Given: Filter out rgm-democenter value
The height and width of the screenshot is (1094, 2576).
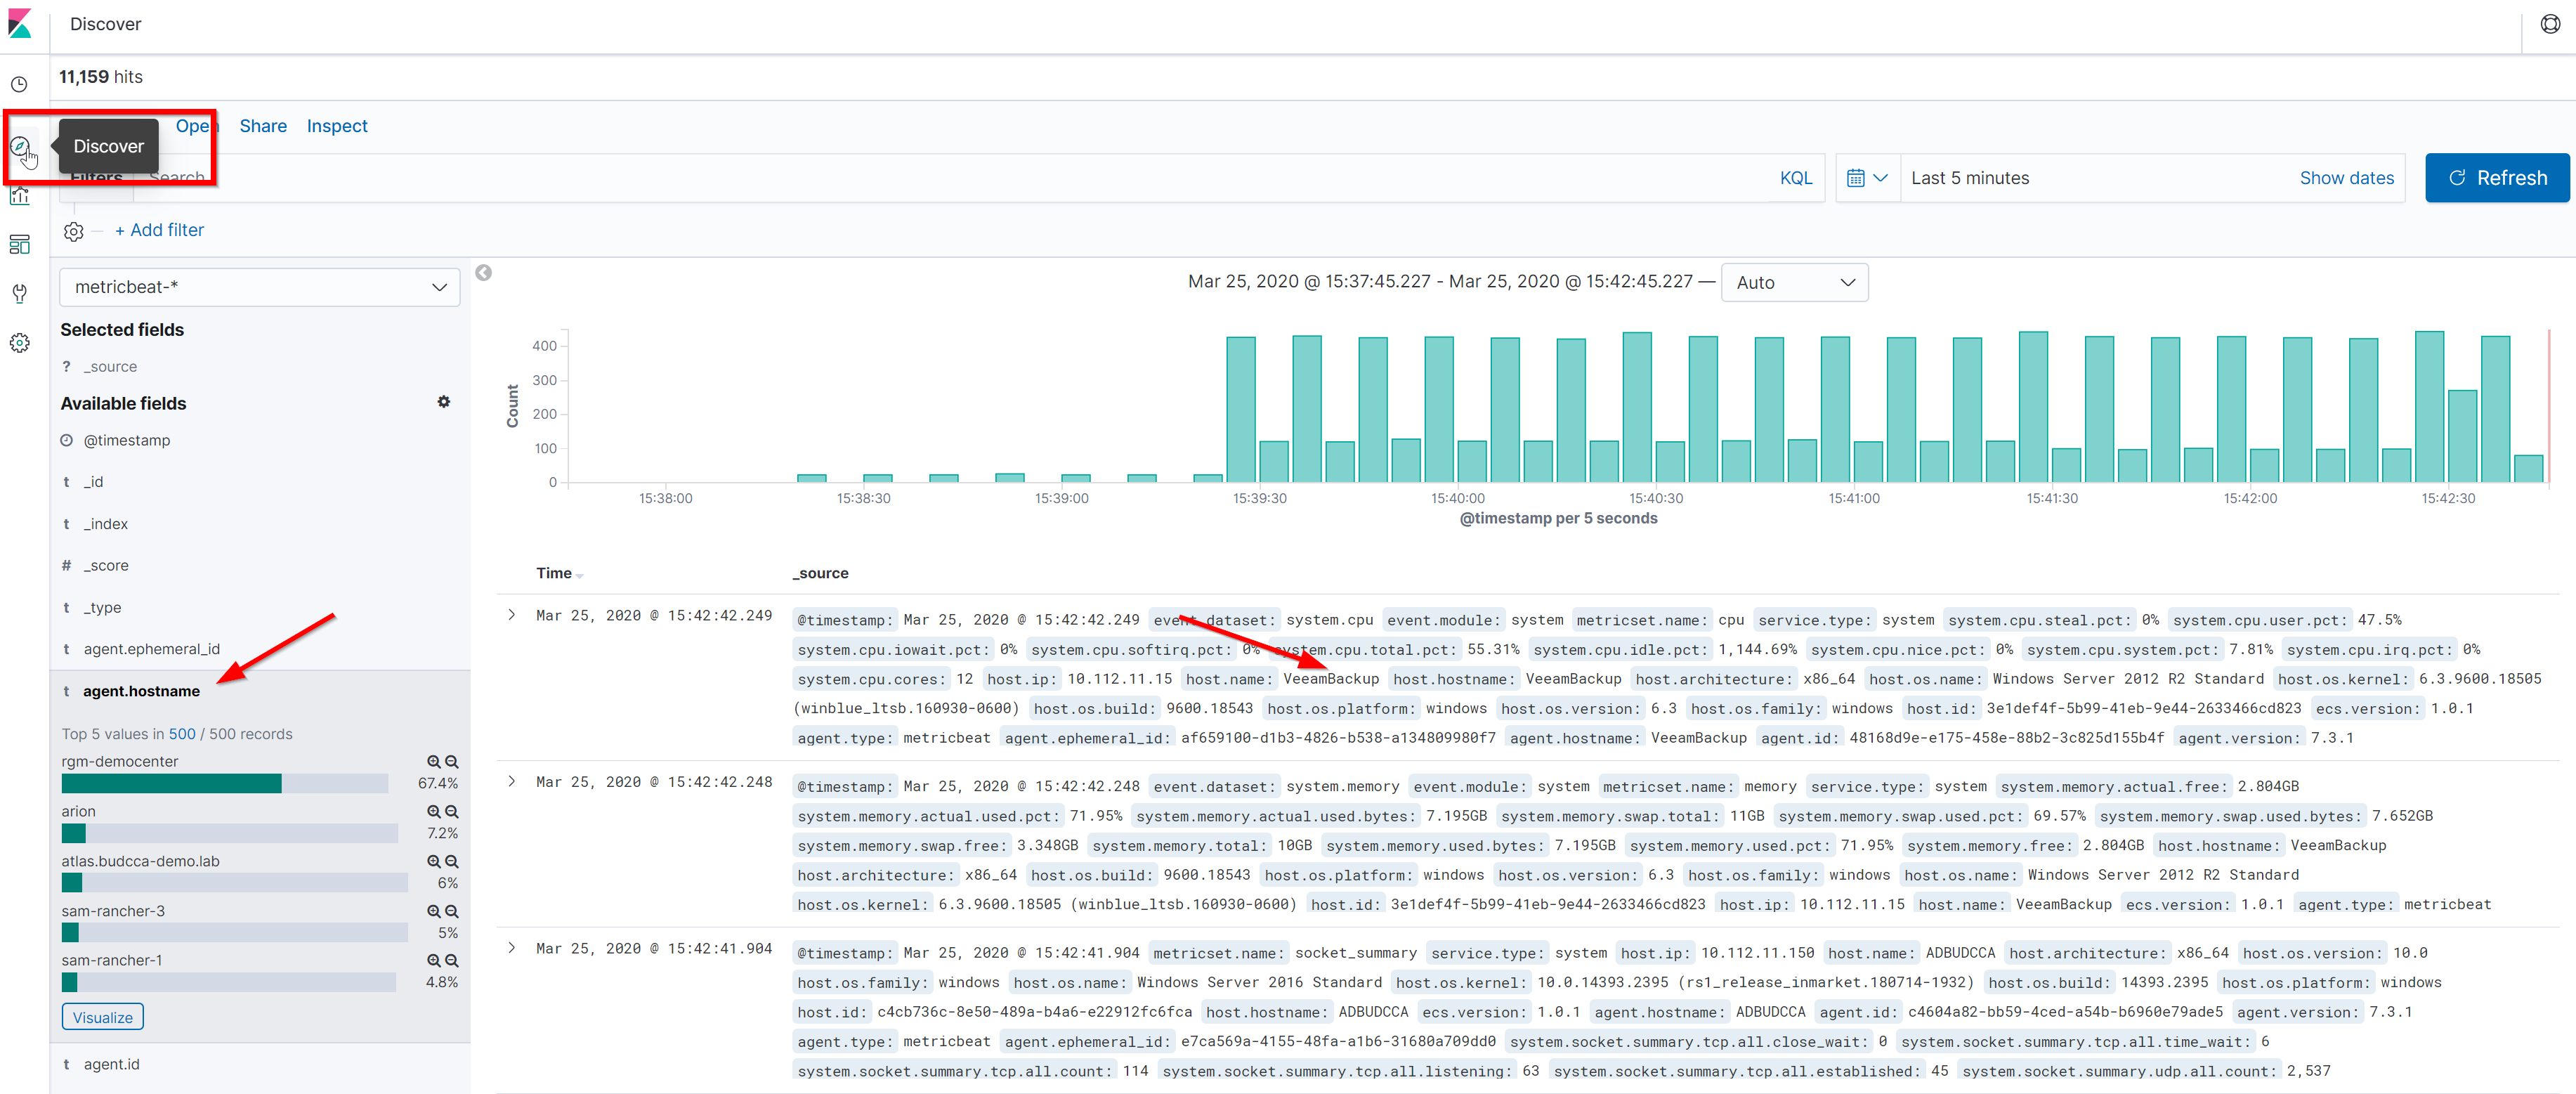Looking at the screenshot, I should [452, 762].
